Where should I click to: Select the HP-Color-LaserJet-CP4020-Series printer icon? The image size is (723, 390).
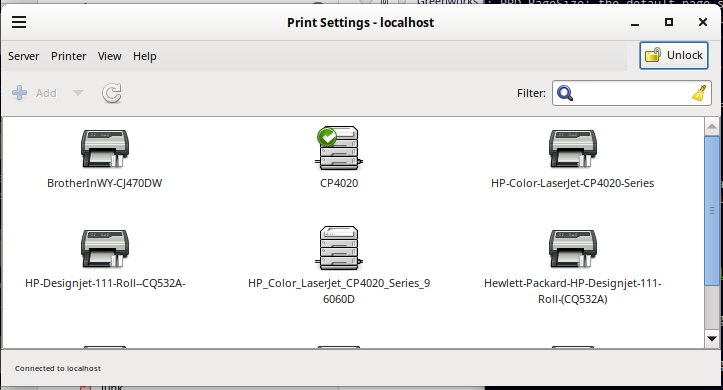[573, 148]
